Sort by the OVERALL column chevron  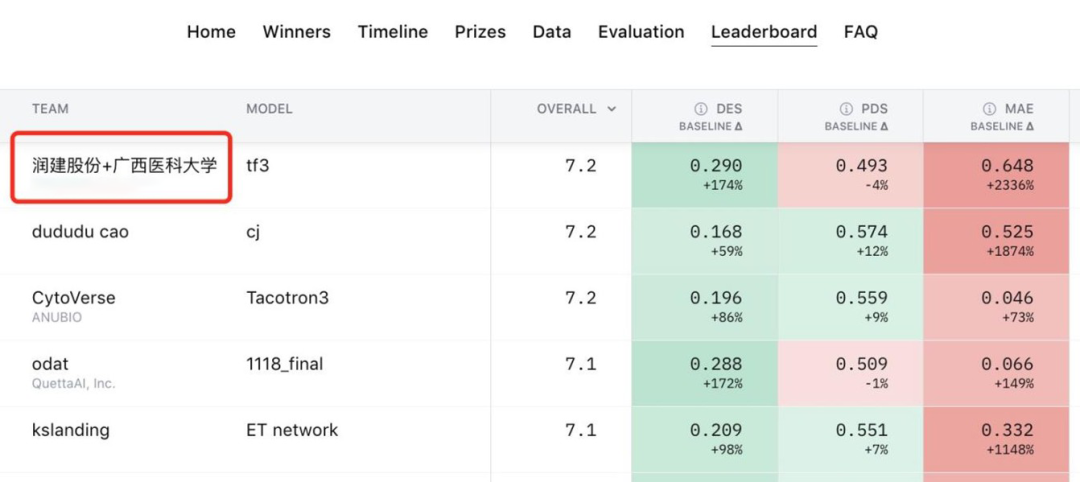click(612, 109)
